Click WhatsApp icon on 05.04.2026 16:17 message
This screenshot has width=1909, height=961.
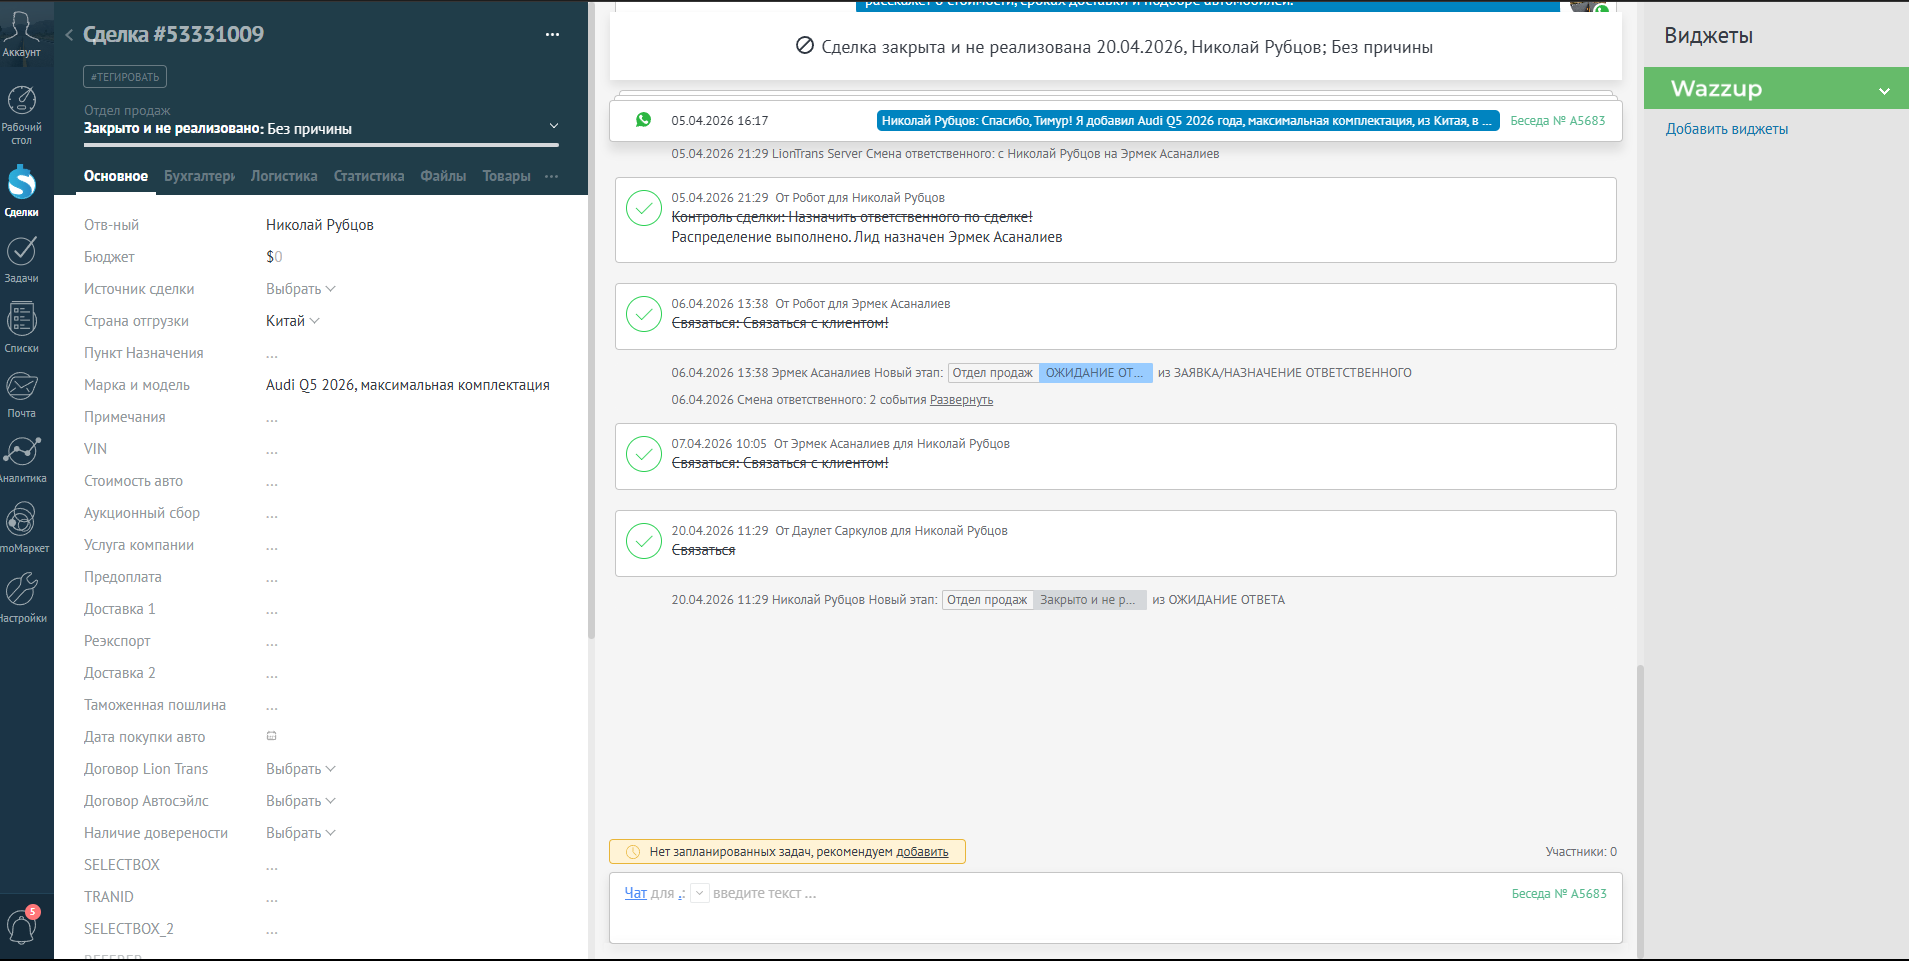(x=644, y=120)
